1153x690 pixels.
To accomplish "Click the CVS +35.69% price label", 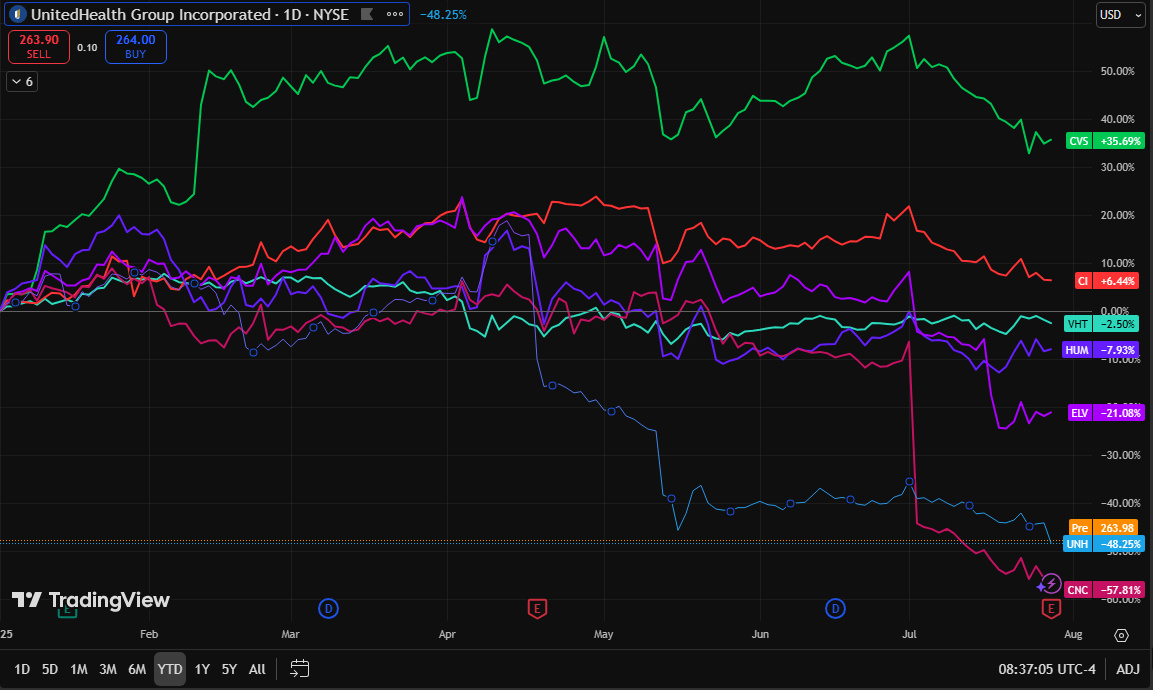I will pos(1105,141).
